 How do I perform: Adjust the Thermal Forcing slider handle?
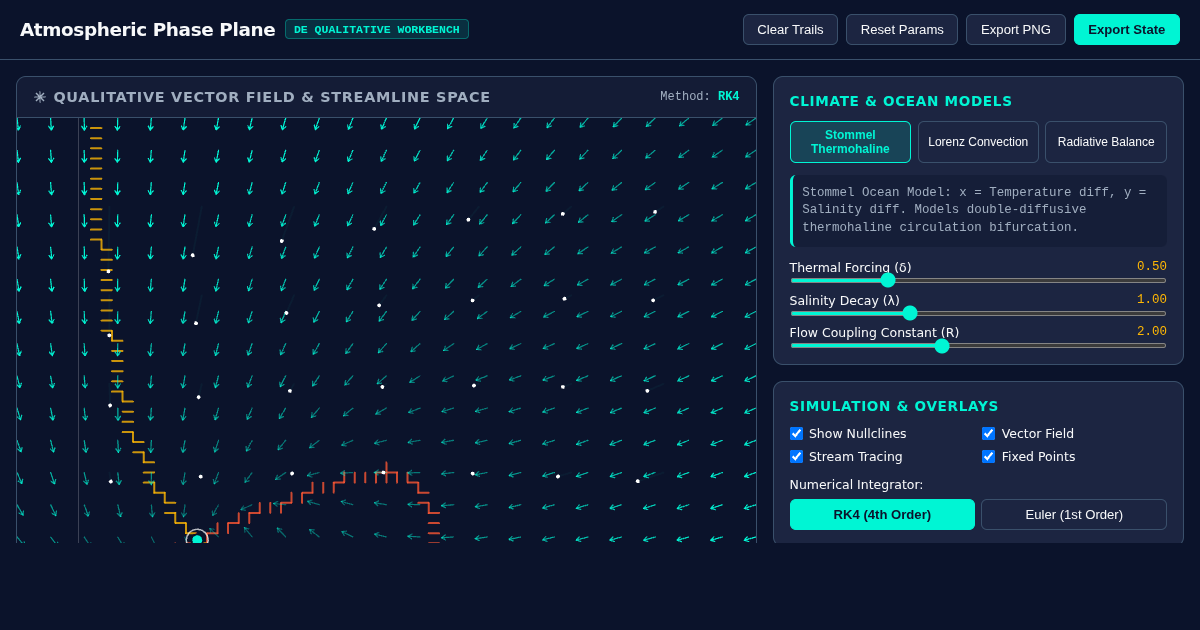888,280
